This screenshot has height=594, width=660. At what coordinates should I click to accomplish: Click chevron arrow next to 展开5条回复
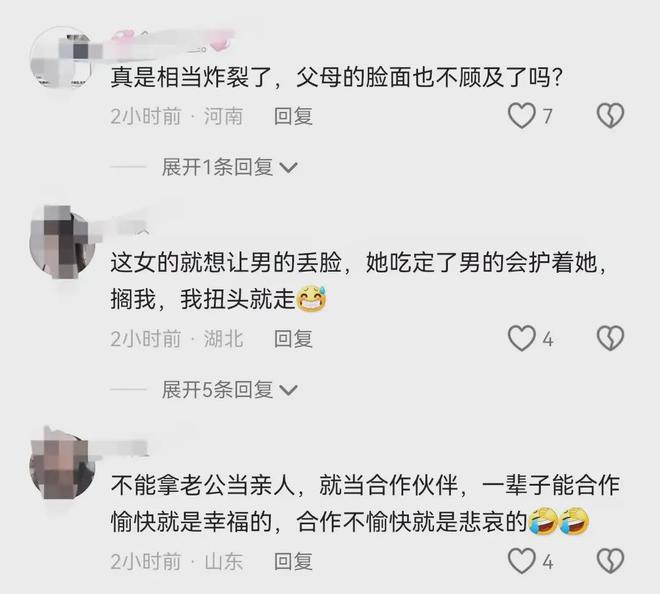[289, 391]
